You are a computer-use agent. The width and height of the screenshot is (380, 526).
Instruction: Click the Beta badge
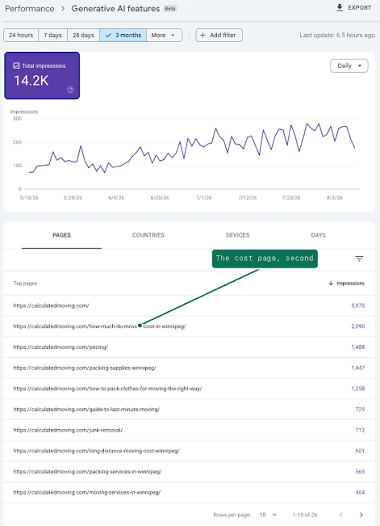(x=170, y=9)
